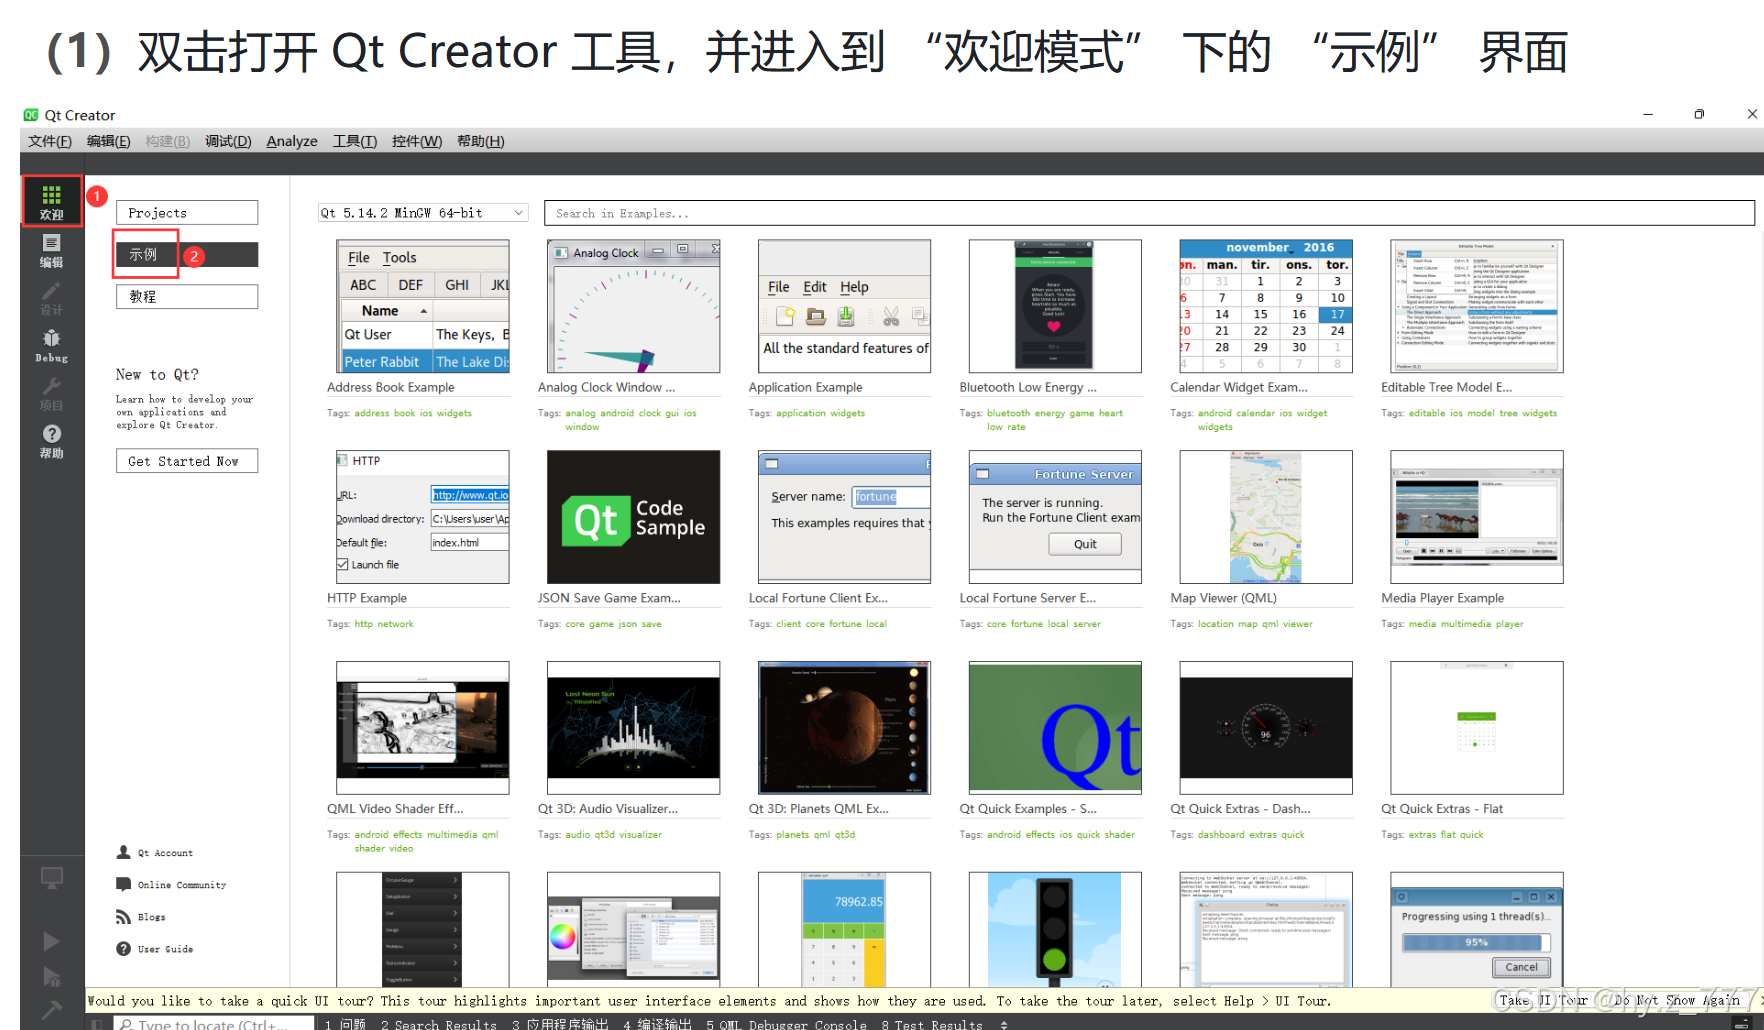Open the HTTP Example thumbnail

(423, 517)
